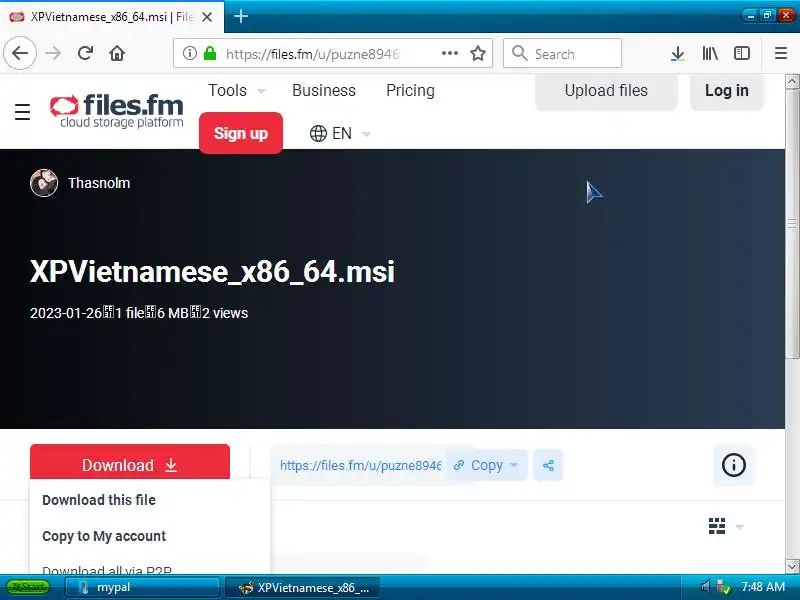Go back with the browser back arrow
The width and height of the screenshot is (800, 600).
tap(20, 53)
